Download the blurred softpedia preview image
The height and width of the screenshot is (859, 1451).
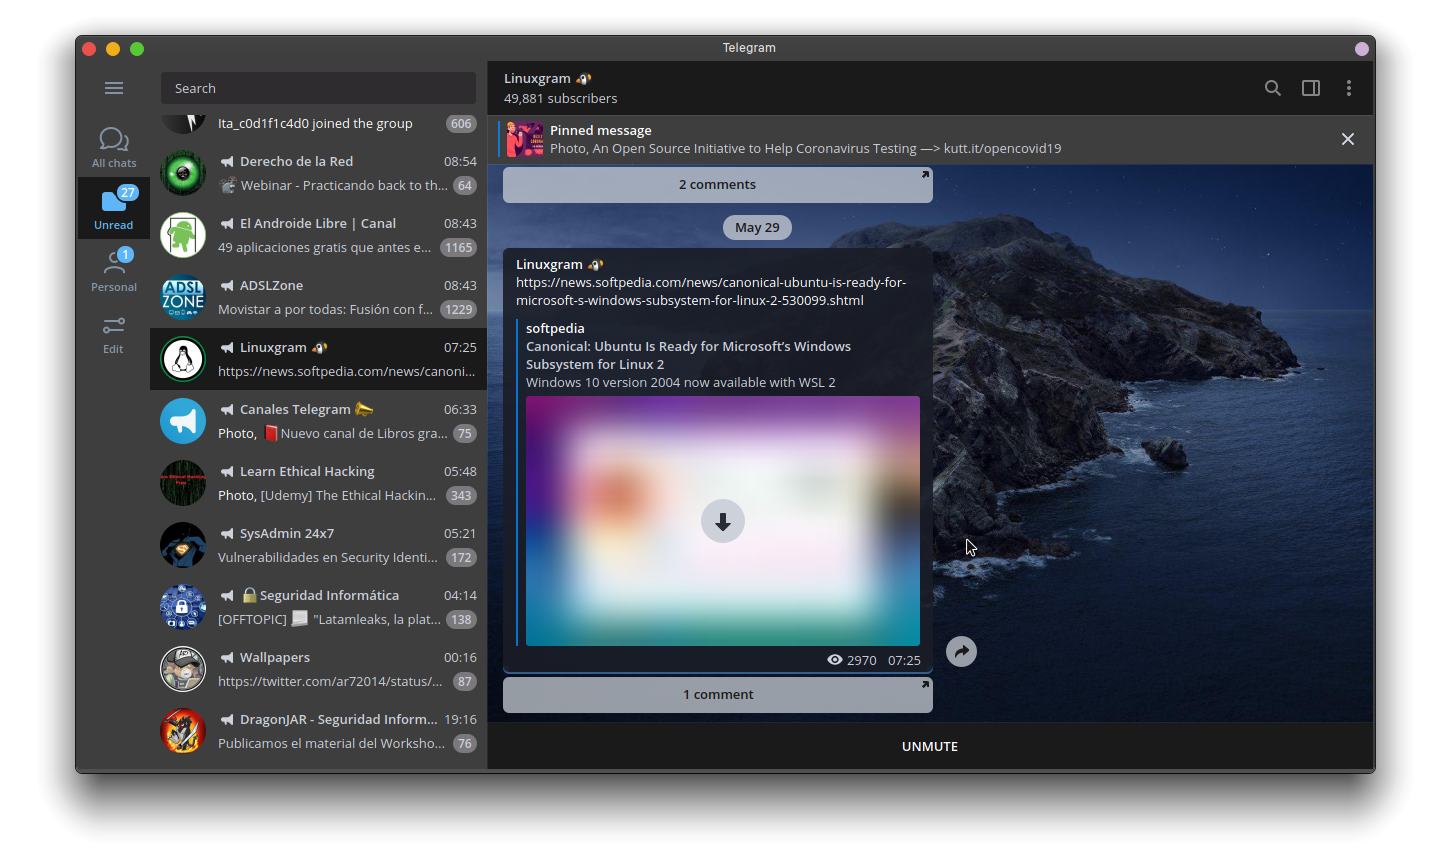[x=723, y=521]
